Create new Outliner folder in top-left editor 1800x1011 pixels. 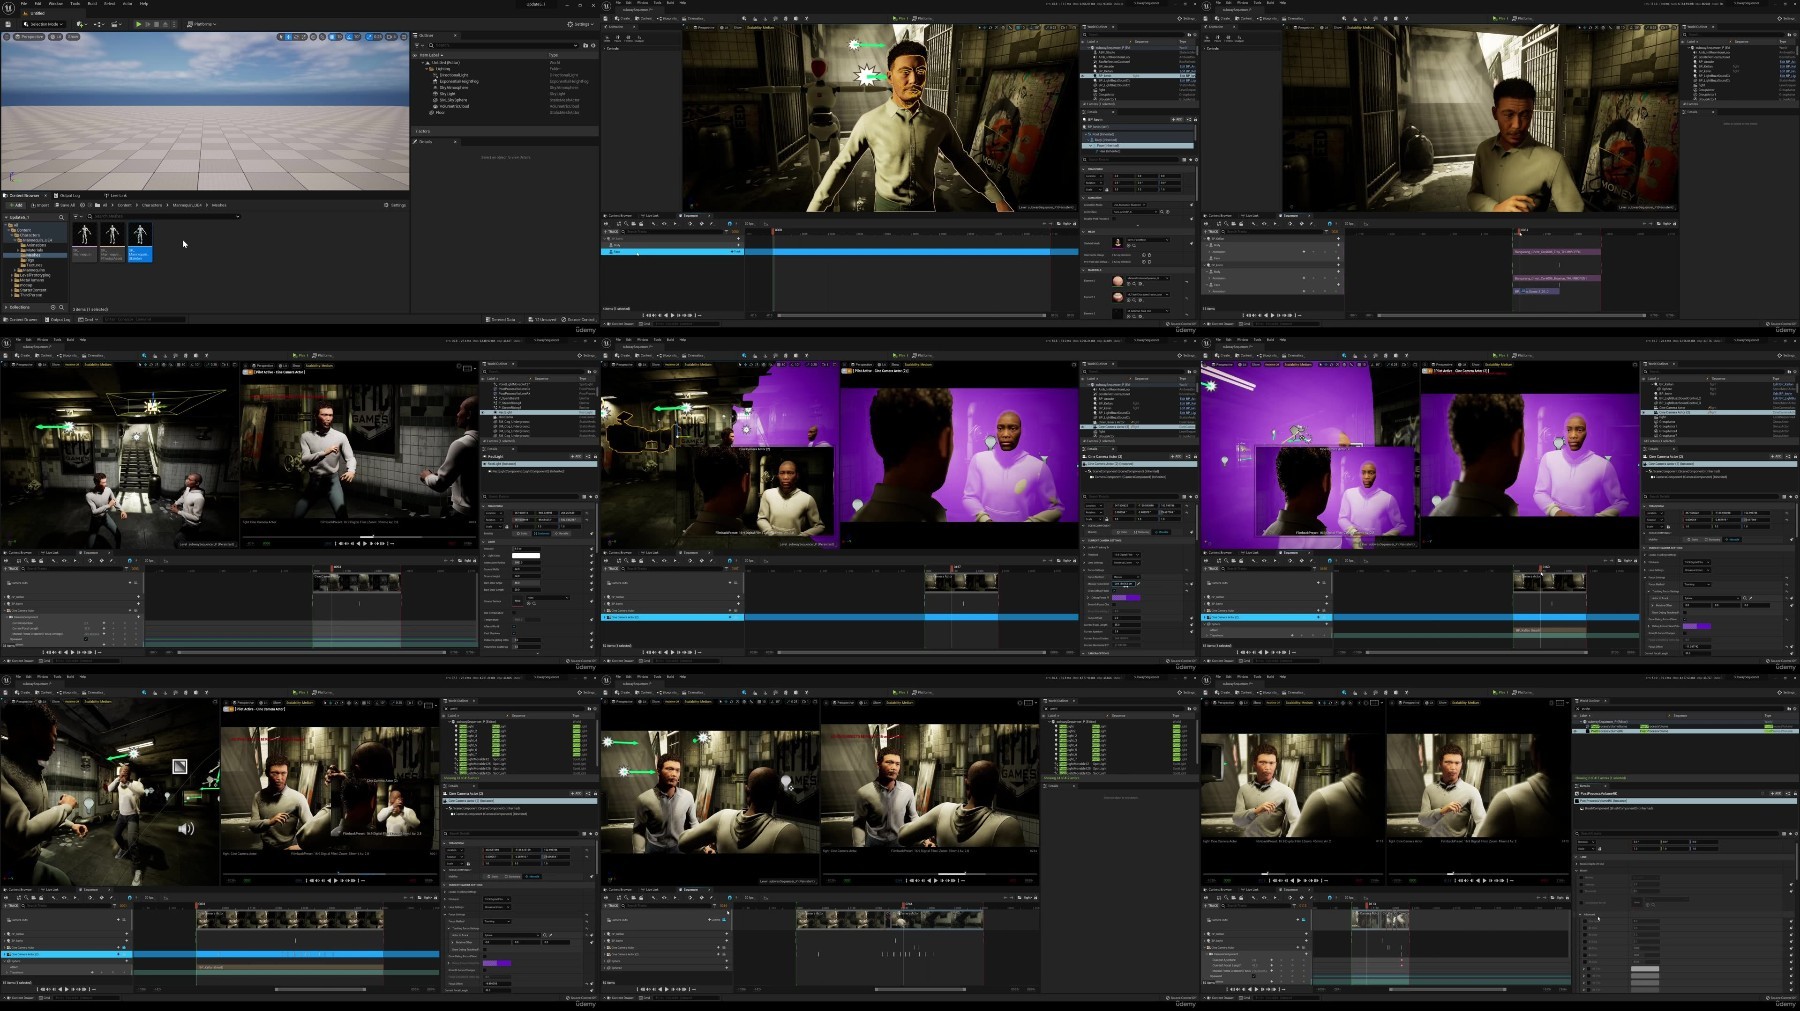(585, 45)
